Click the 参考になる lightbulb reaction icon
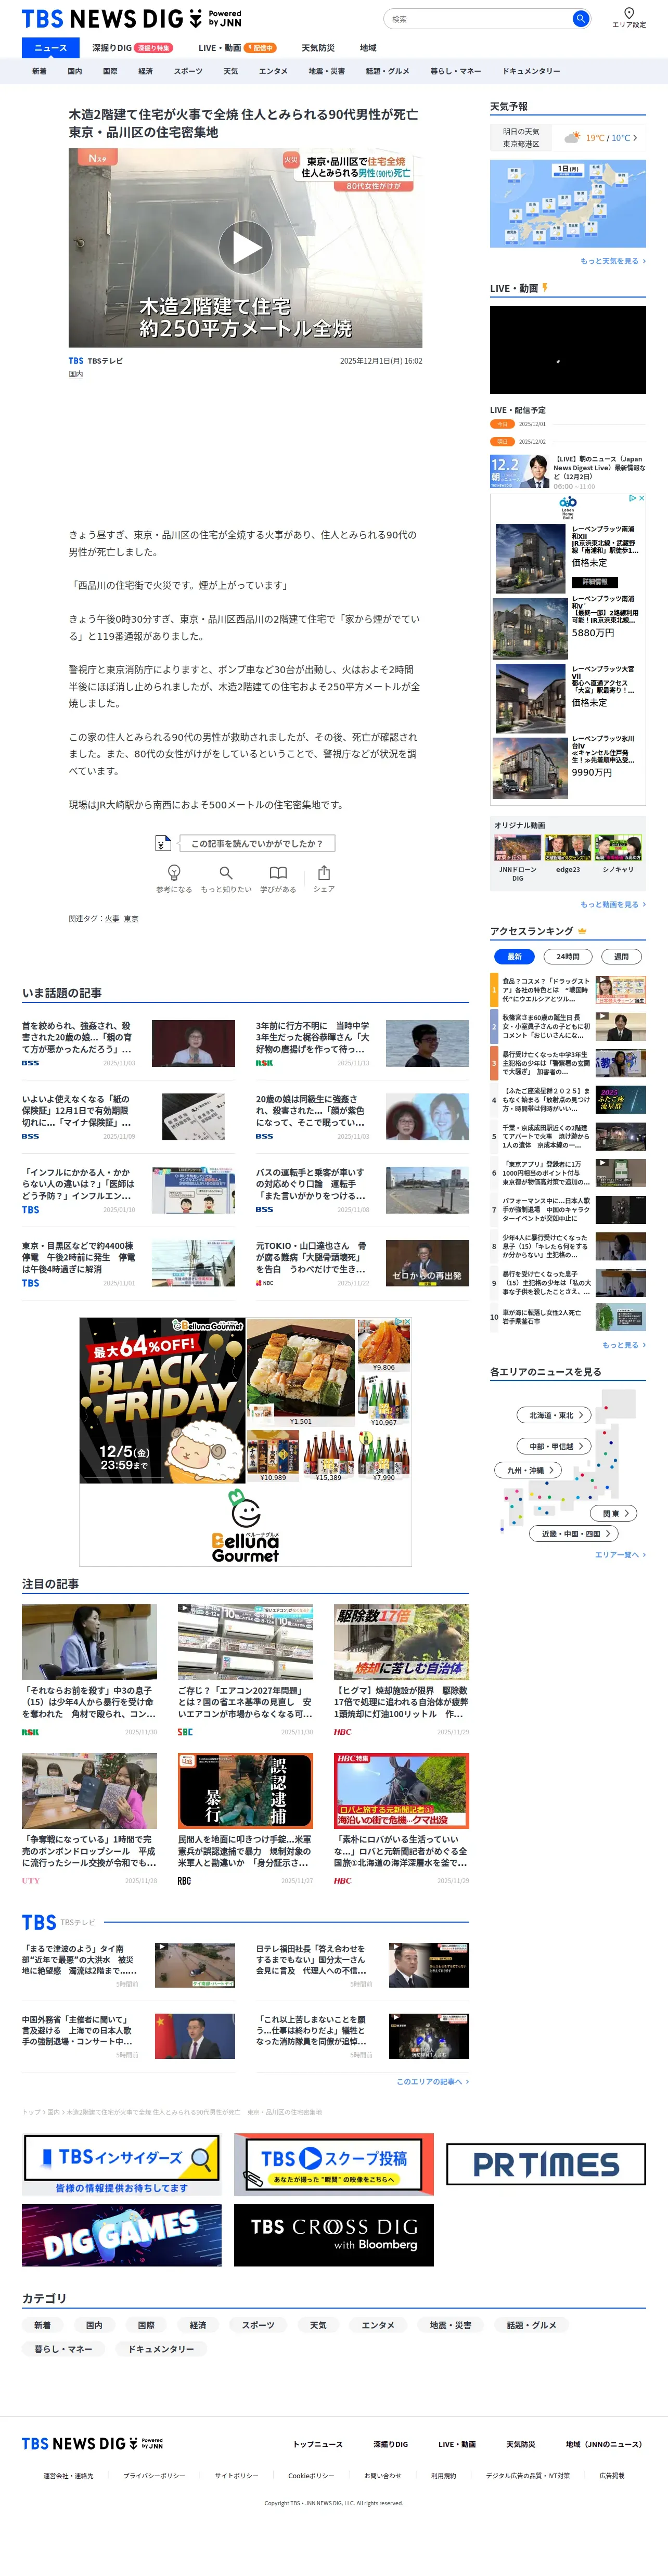This screenshot has height=2576, width=668. (x=174, y=873)
